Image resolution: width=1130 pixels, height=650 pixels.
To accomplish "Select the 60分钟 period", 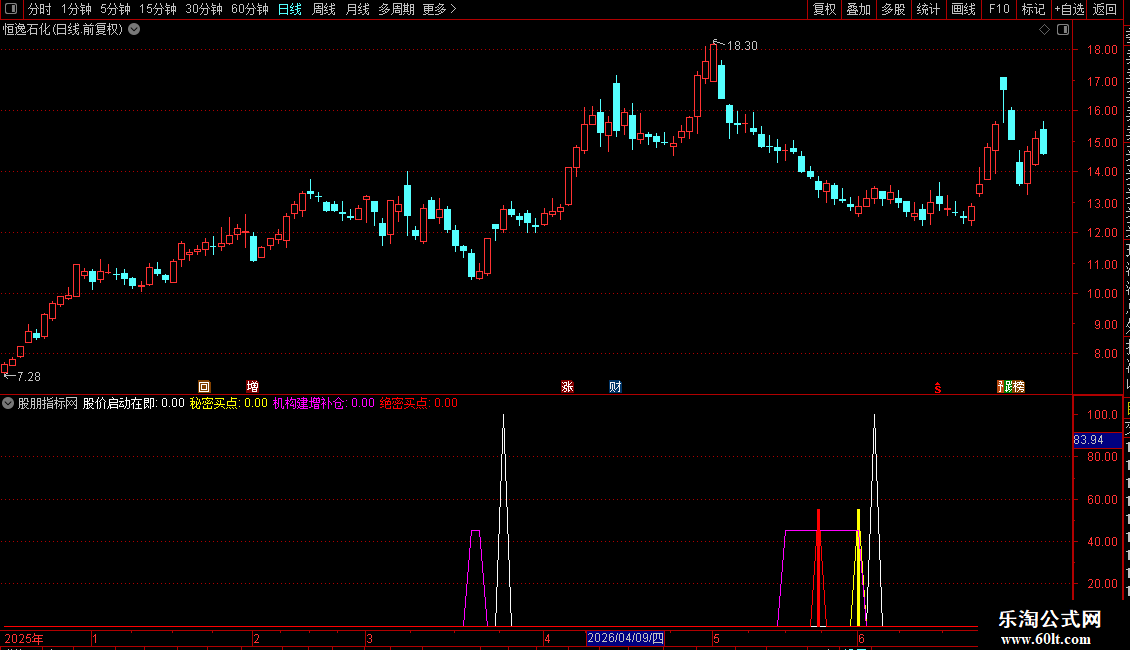I will pos(250,9).
